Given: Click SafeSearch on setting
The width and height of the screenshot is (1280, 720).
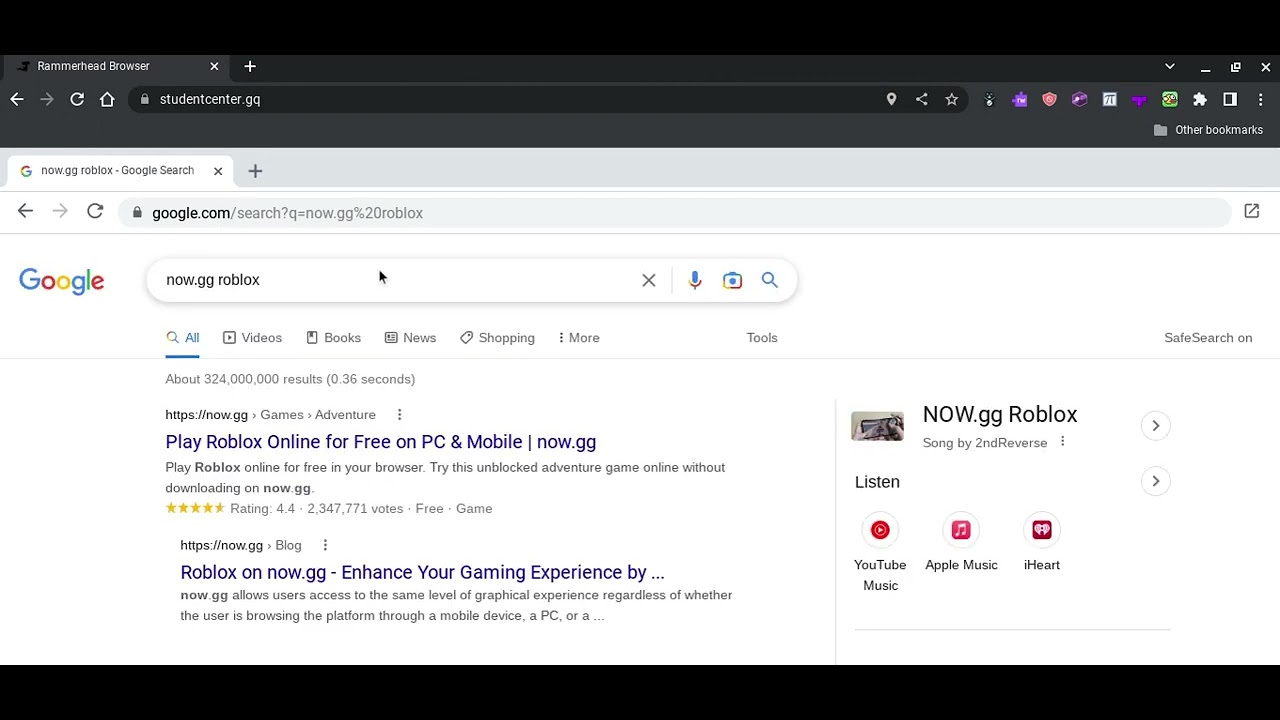Looking at the screenshot, I should pos(1208,338).
